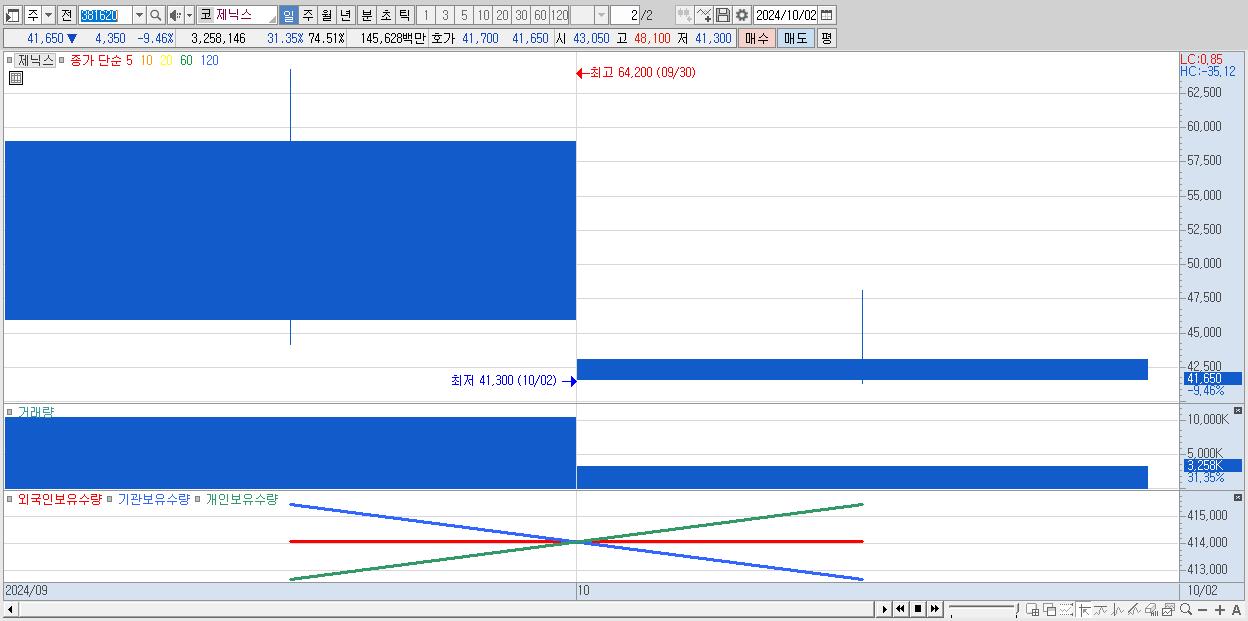Viewport: 1248px width, 621px height.
Task: Select the 분 (minute) period toggle
Action: (366, 15)
